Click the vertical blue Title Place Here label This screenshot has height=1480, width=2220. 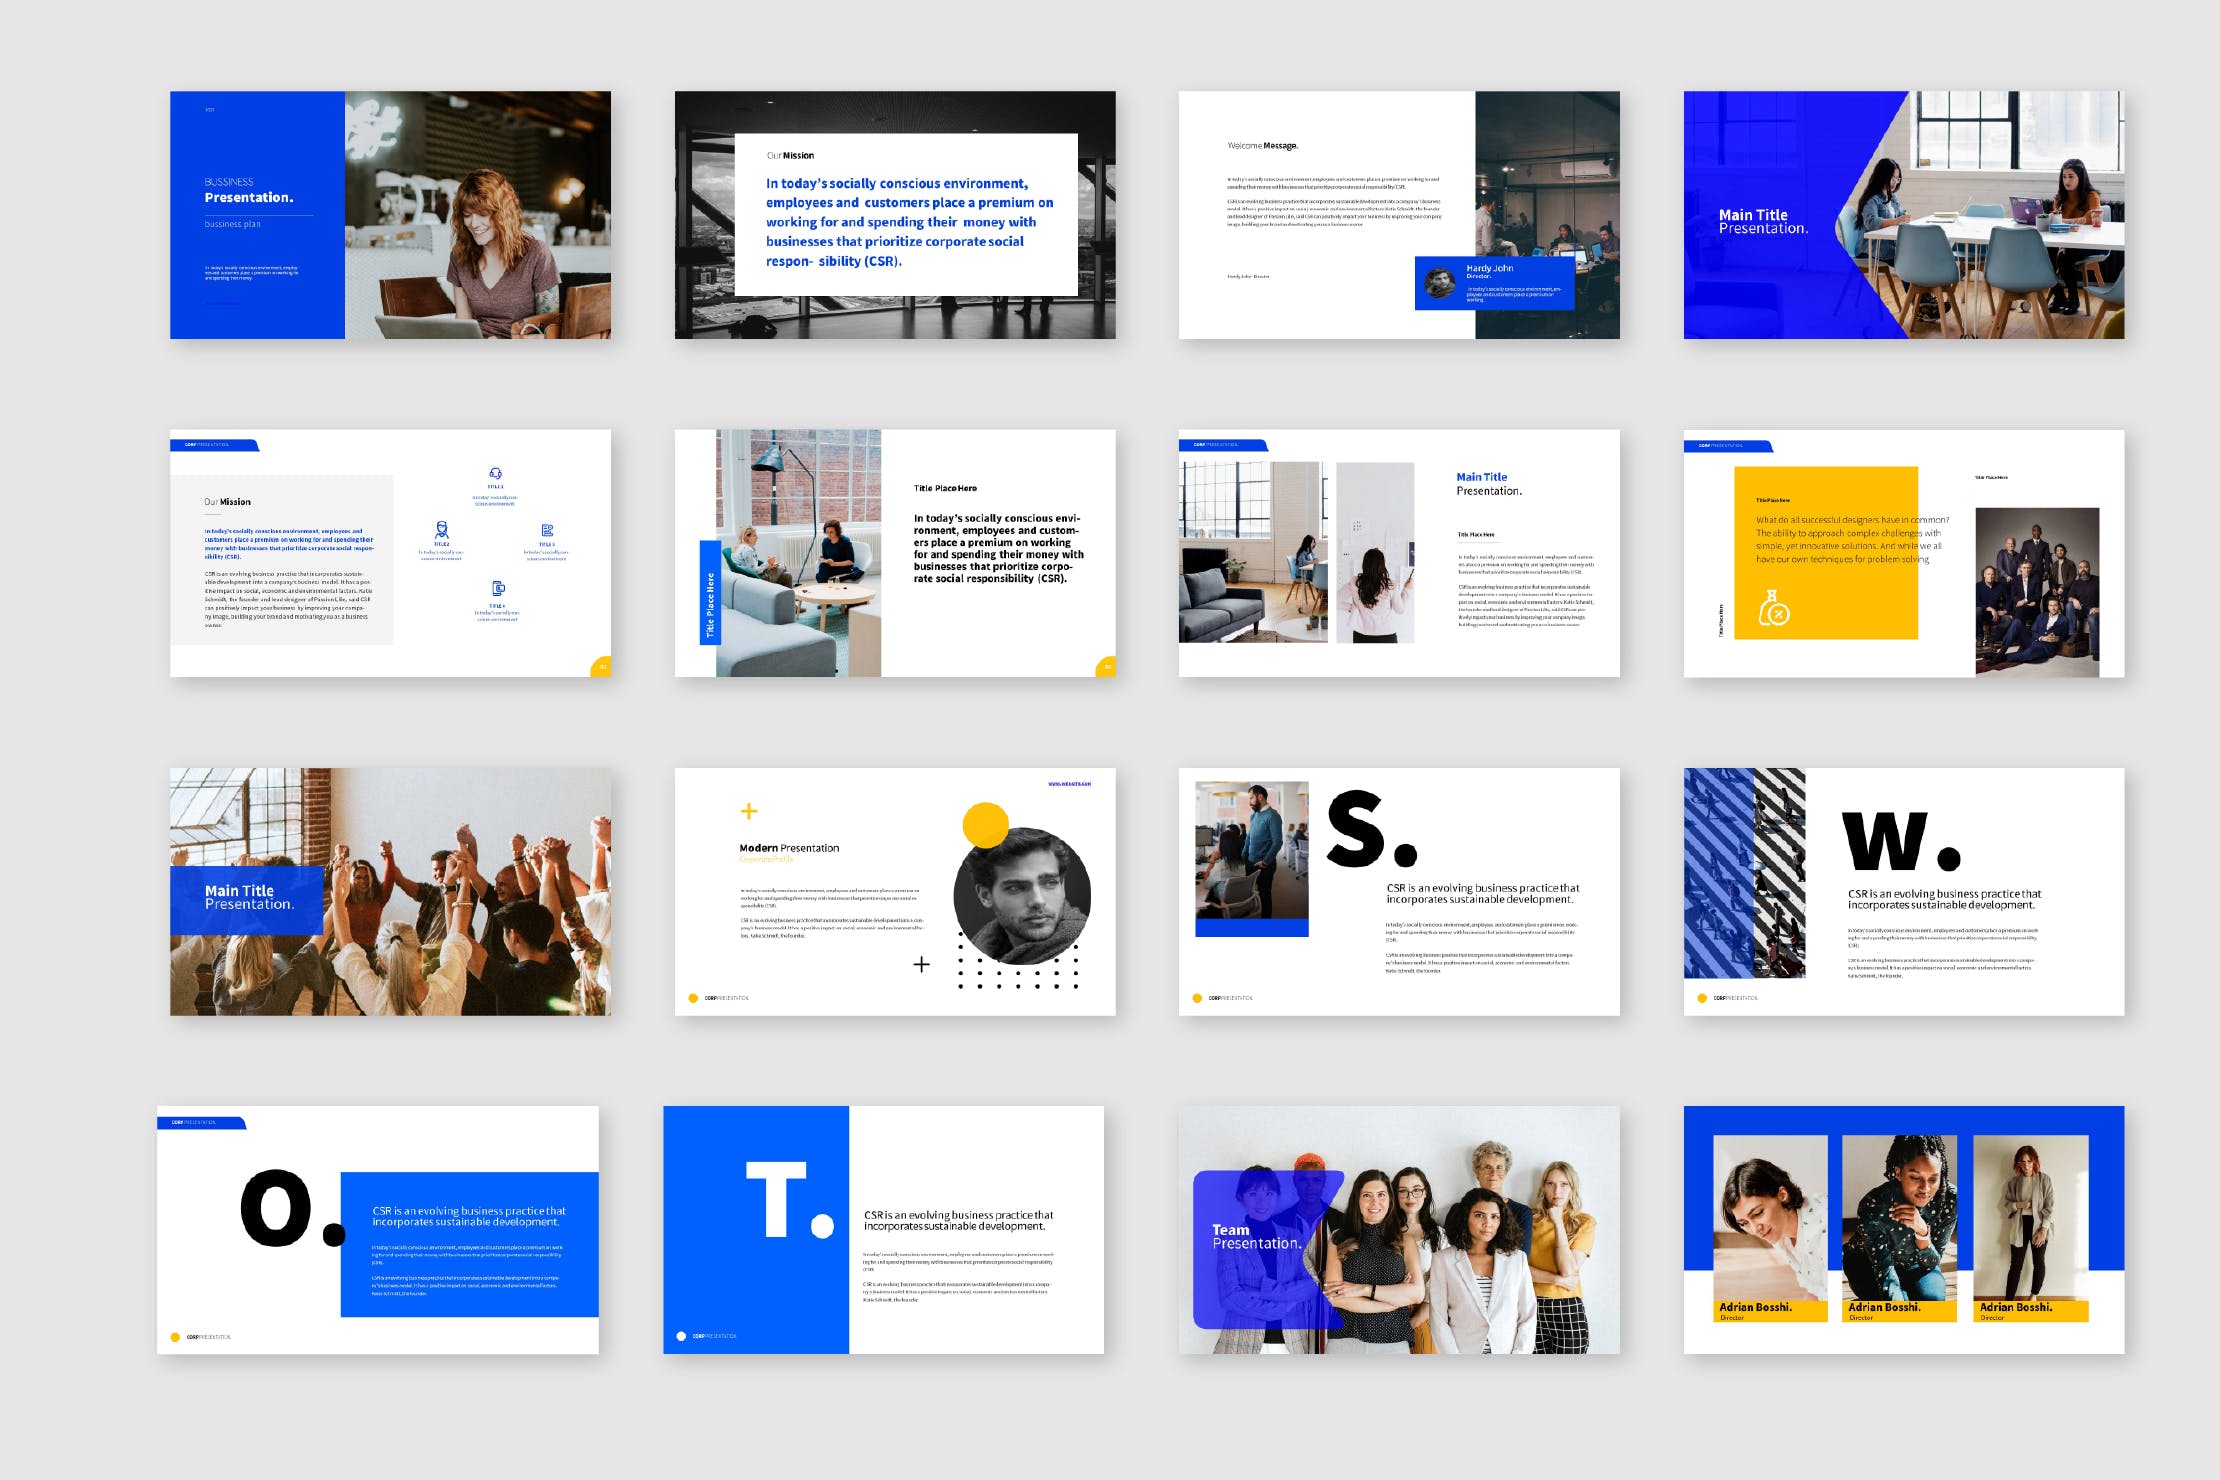pyautogui.click(x=710, y=593)
